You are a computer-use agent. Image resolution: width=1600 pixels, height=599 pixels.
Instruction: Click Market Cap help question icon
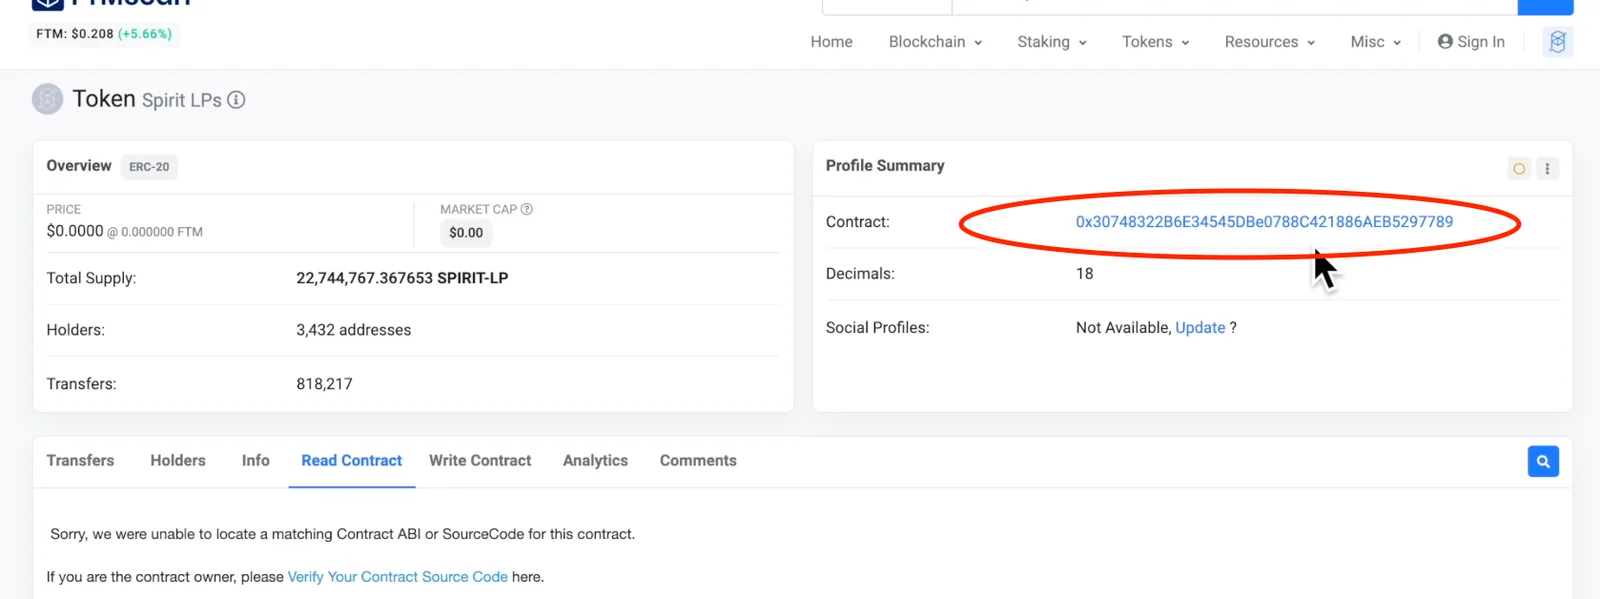pyautogui.click(x=527, y=209)
